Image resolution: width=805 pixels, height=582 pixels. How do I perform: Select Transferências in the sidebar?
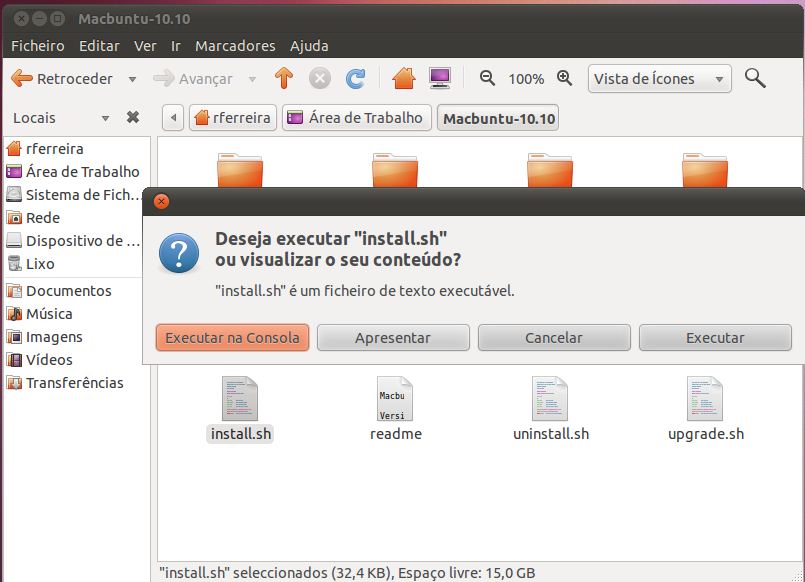(x=74, y=383)
